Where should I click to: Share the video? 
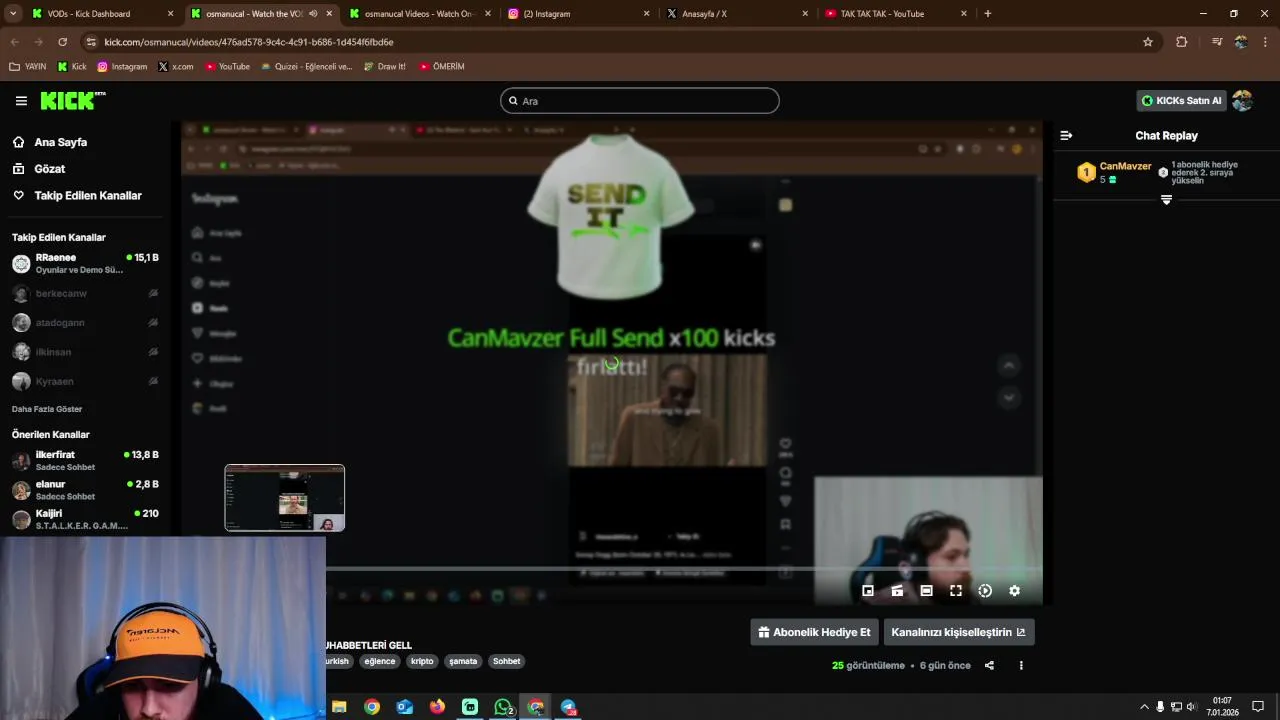[989, 665]
